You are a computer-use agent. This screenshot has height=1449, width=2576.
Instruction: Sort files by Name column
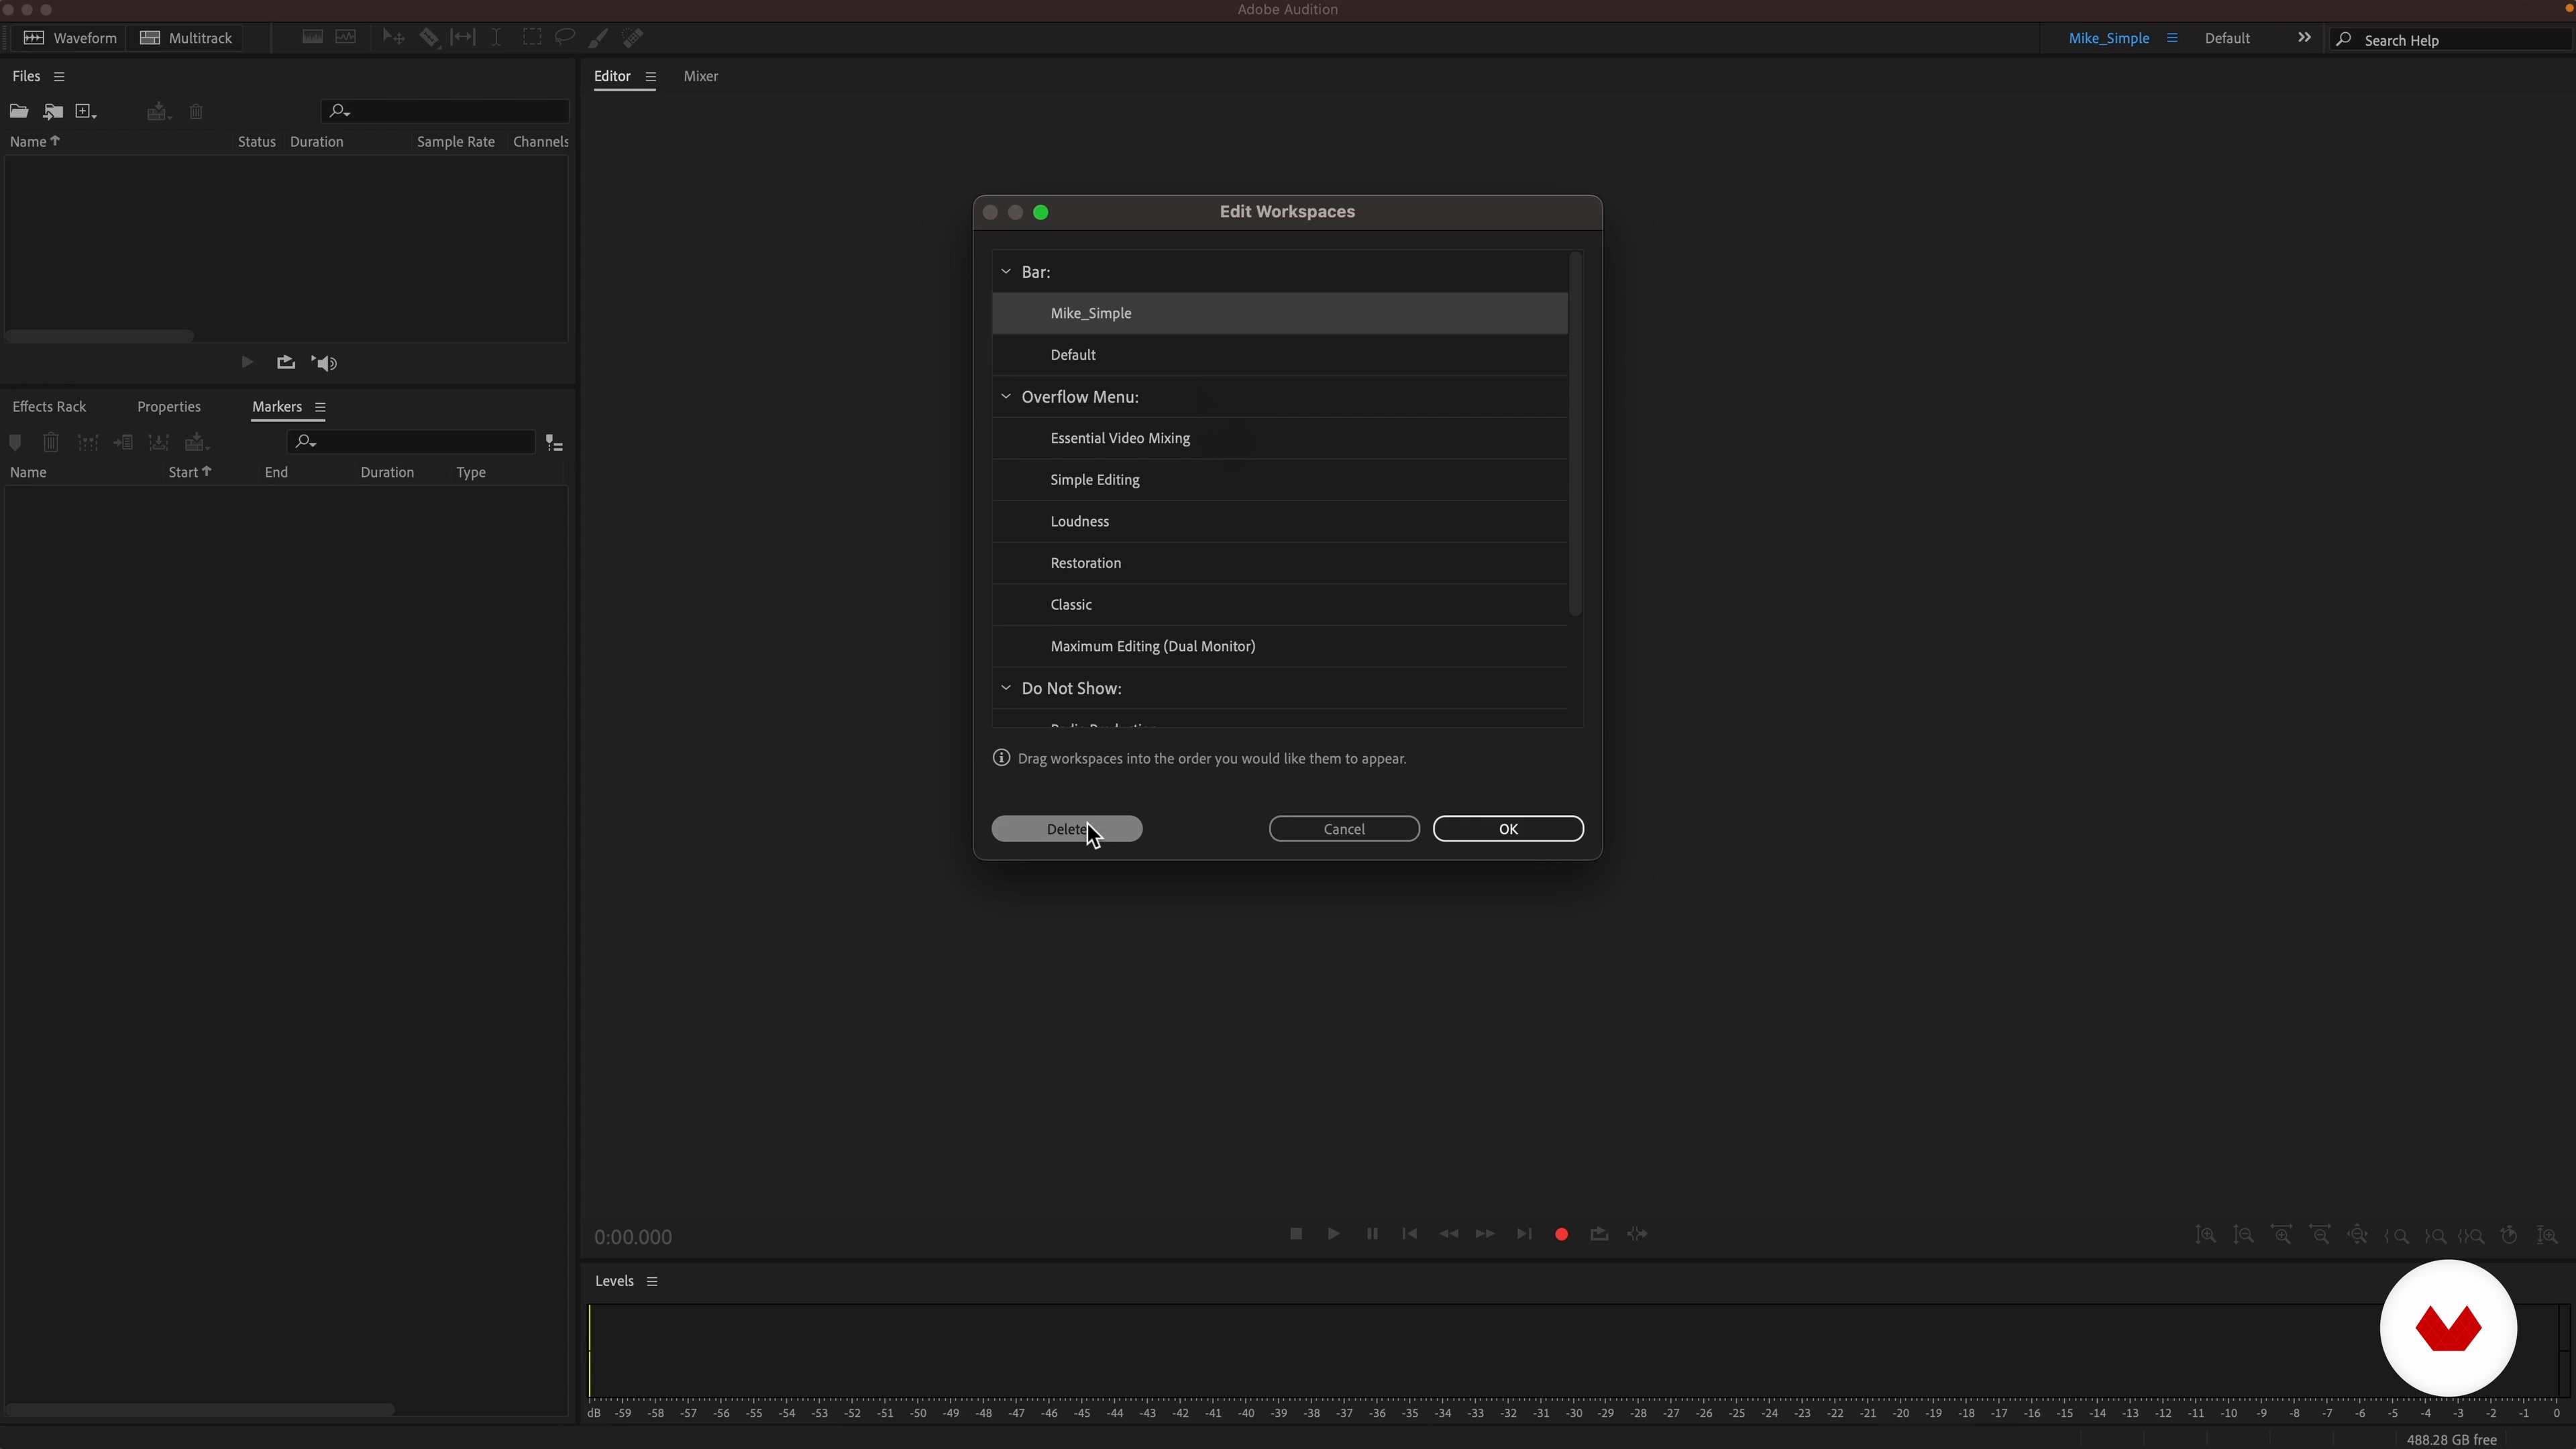[34, 141]
